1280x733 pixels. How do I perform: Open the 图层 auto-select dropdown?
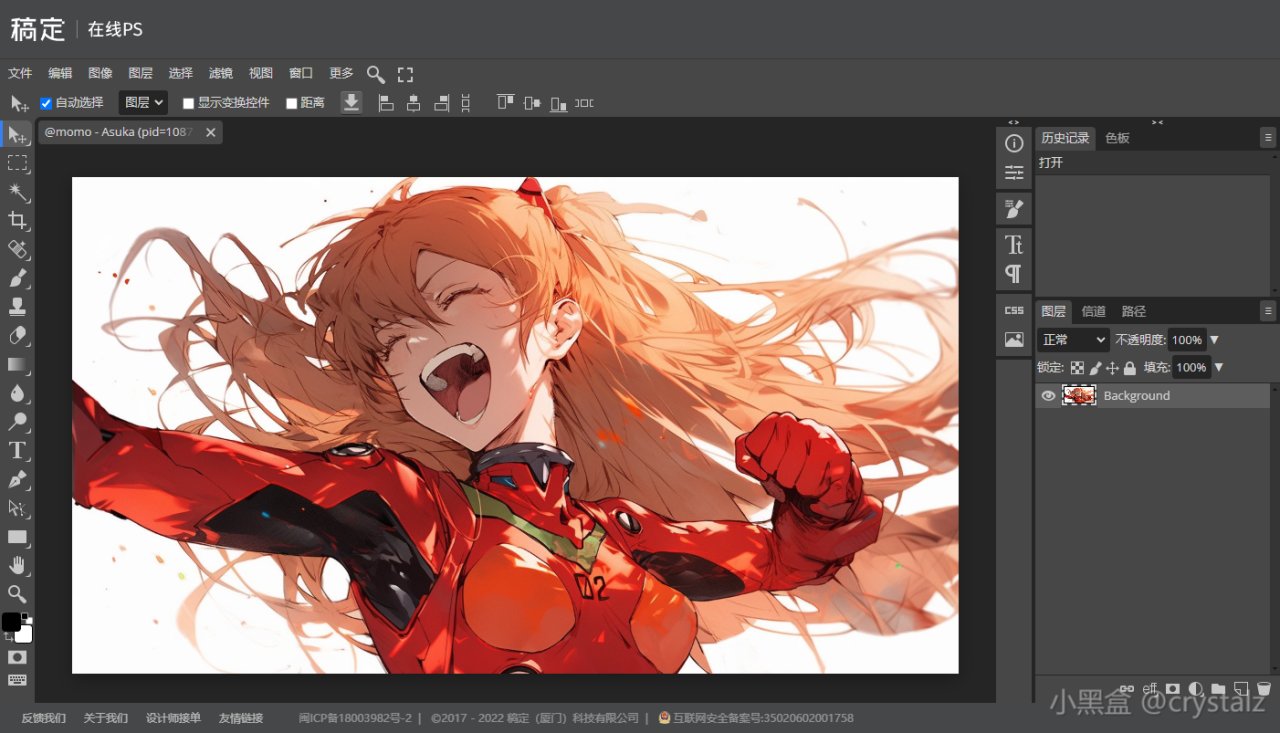[x=143, y=102]
